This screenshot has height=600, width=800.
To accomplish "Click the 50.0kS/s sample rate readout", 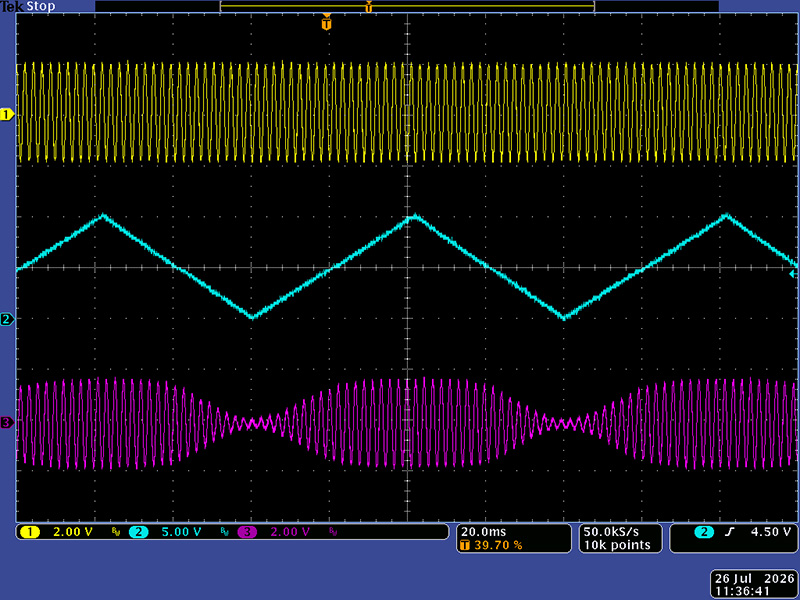I will tap(611, 532).
